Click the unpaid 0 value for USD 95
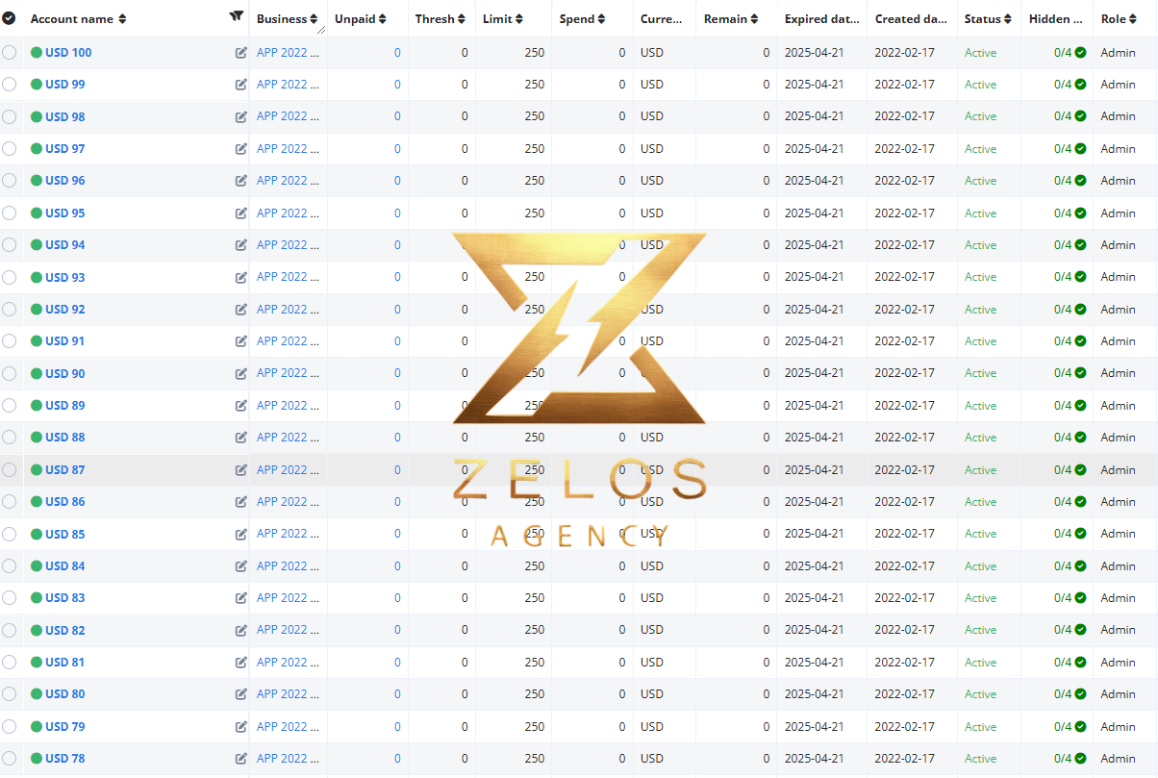The width and height of the screenshot is (1158, 778). [397, 213]
